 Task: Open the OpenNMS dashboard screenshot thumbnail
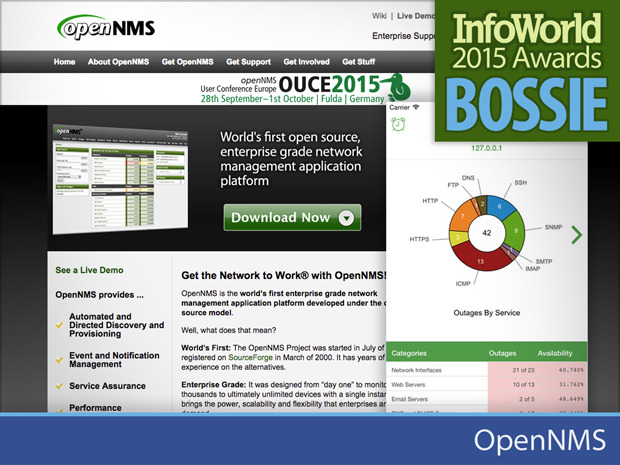tap(120, 179)
